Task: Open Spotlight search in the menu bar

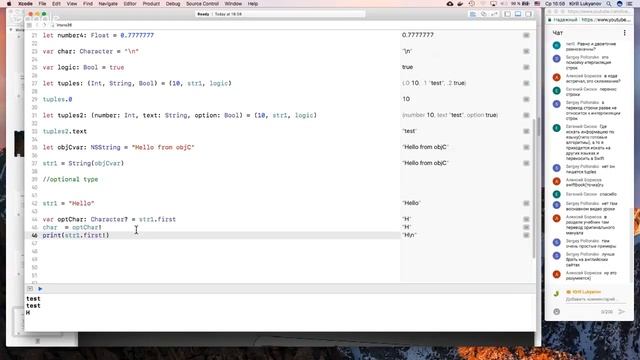Action: pyautogui.click(x=609, y=4)
